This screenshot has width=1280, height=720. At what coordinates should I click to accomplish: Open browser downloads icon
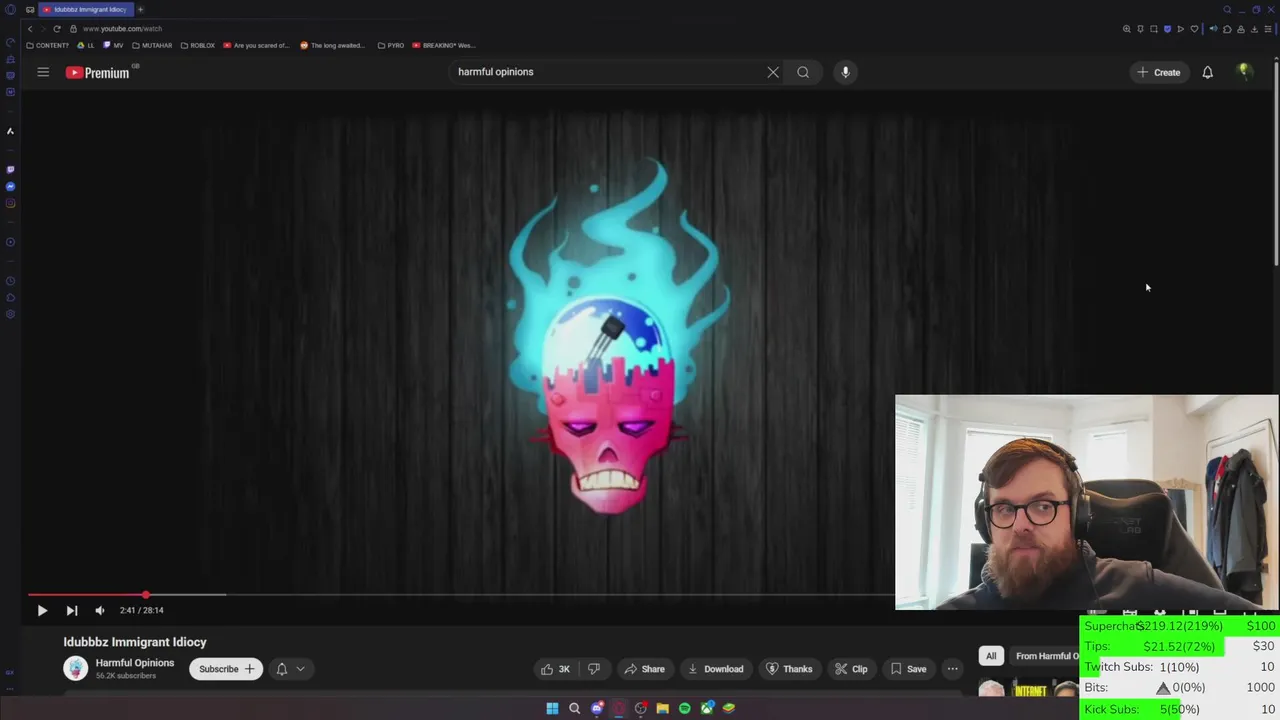pos(1254,29)
